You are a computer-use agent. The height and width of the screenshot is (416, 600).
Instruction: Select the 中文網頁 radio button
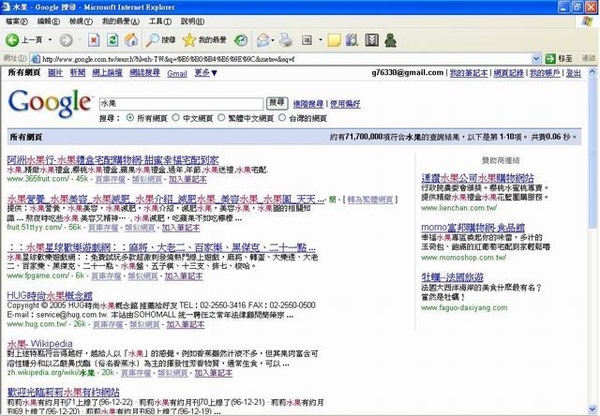point(176,118)
